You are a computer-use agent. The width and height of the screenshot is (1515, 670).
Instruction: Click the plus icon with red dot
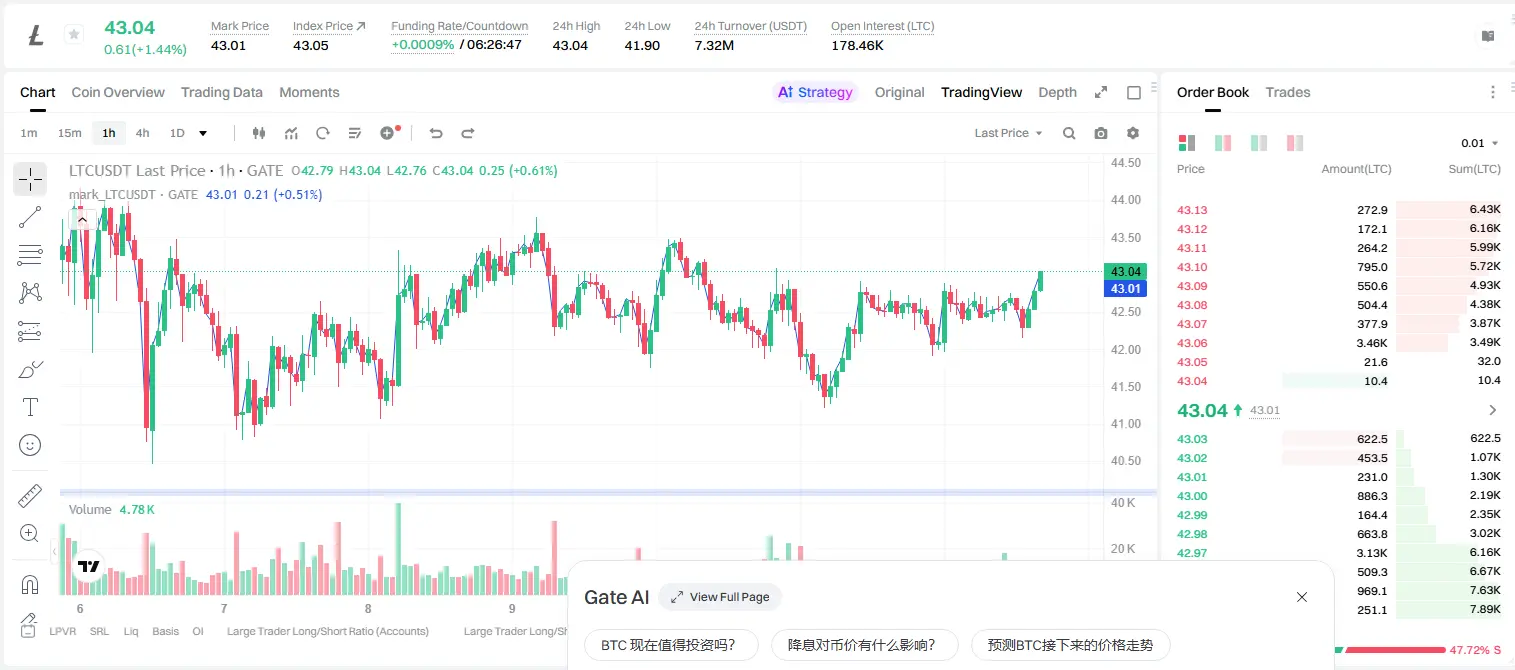click(x=389, y=133)
